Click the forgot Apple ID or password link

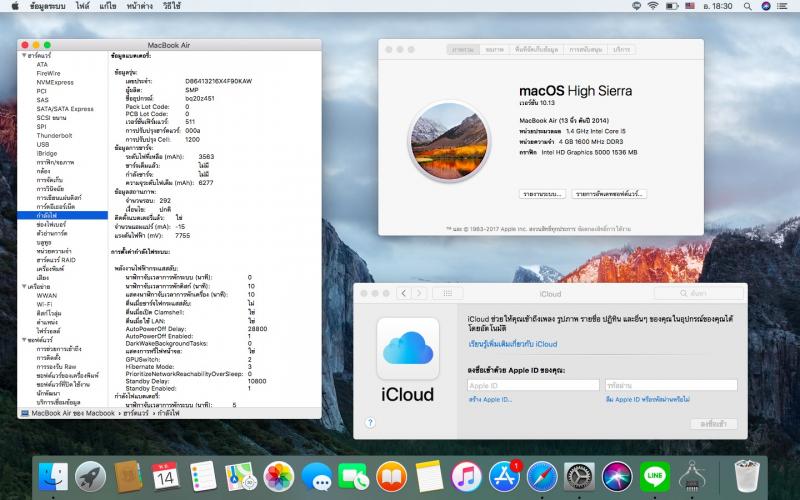[647, 399]
